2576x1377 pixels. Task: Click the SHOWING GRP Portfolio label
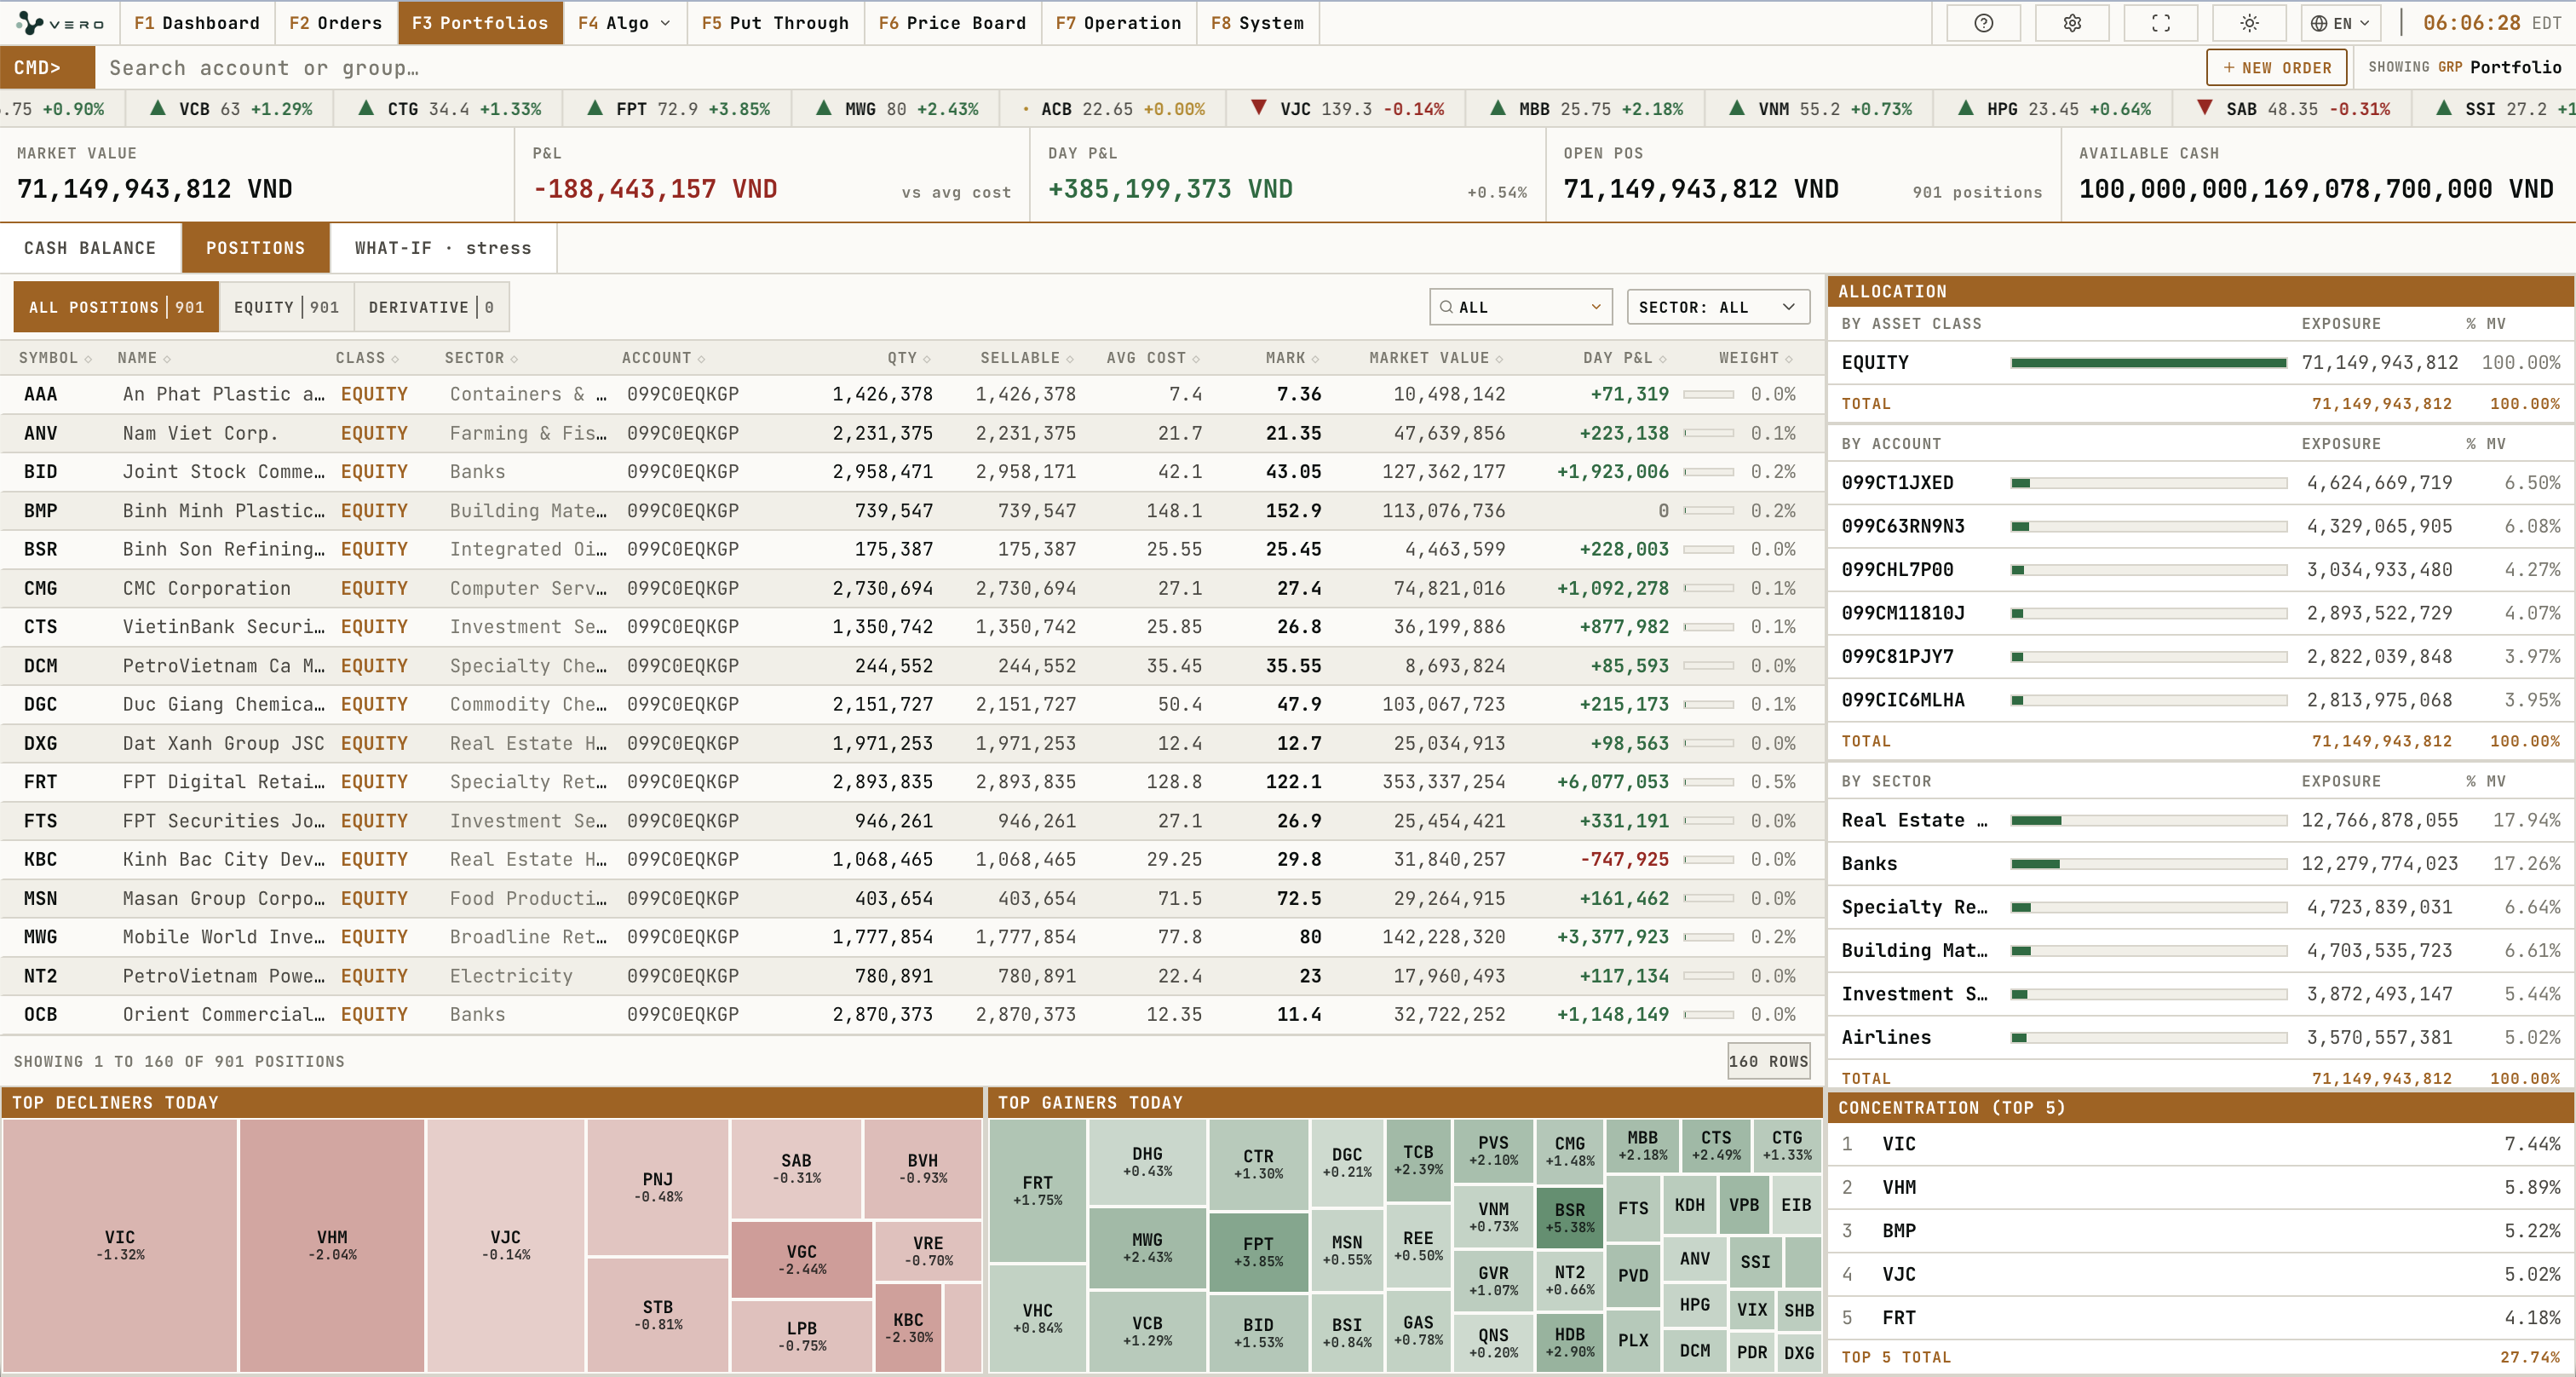2464,67
